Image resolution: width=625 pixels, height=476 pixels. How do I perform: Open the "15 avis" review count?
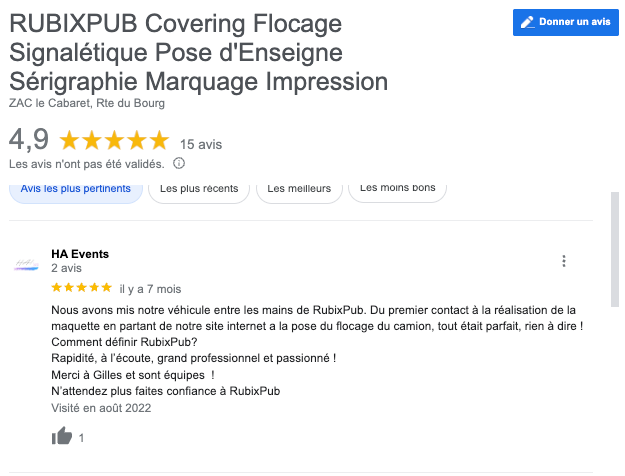click(200, 143)
